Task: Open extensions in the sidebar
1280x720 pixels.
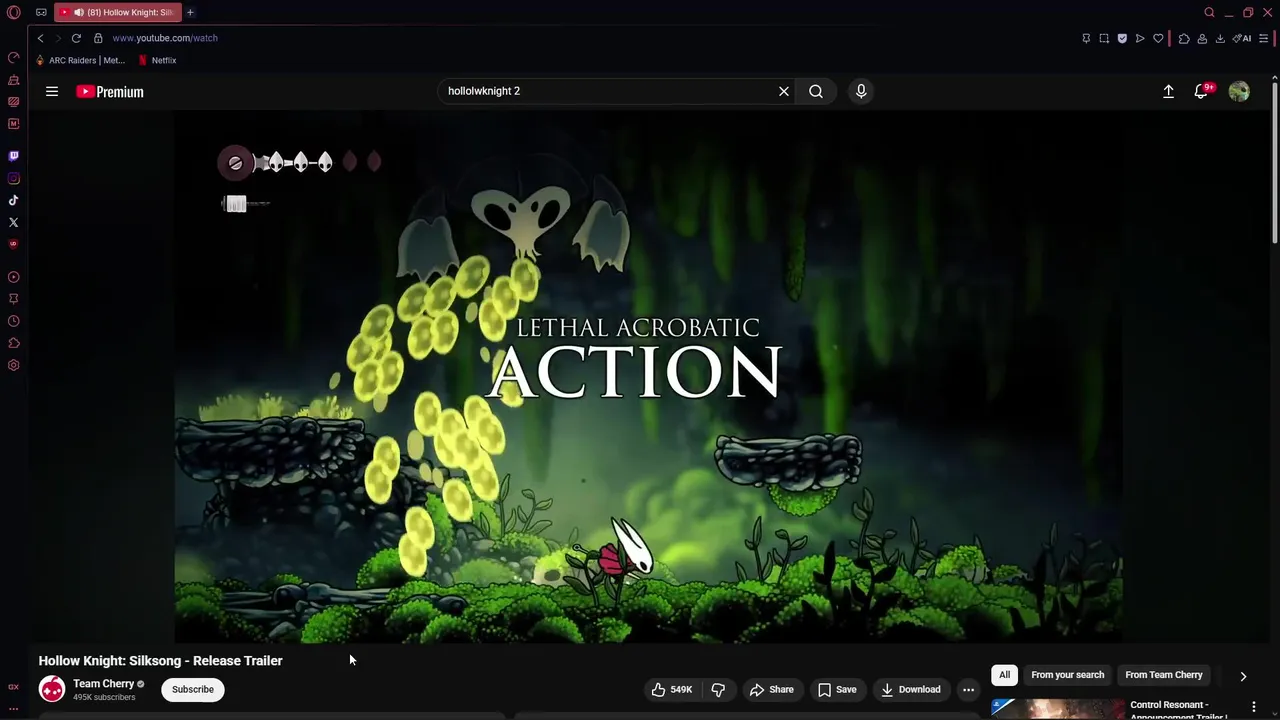Action: coord(13,343)
